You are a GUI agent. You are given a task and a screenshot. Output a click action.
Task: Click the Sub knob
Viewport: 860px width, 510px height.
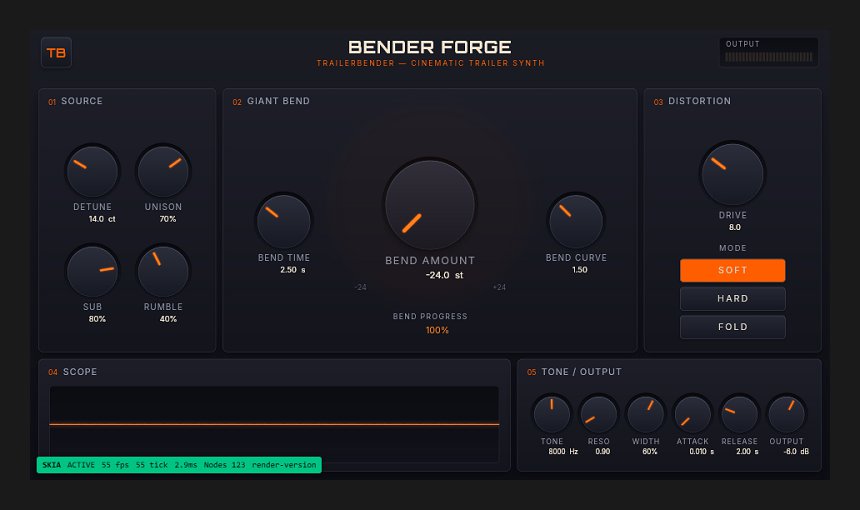(x=92, y=271)
